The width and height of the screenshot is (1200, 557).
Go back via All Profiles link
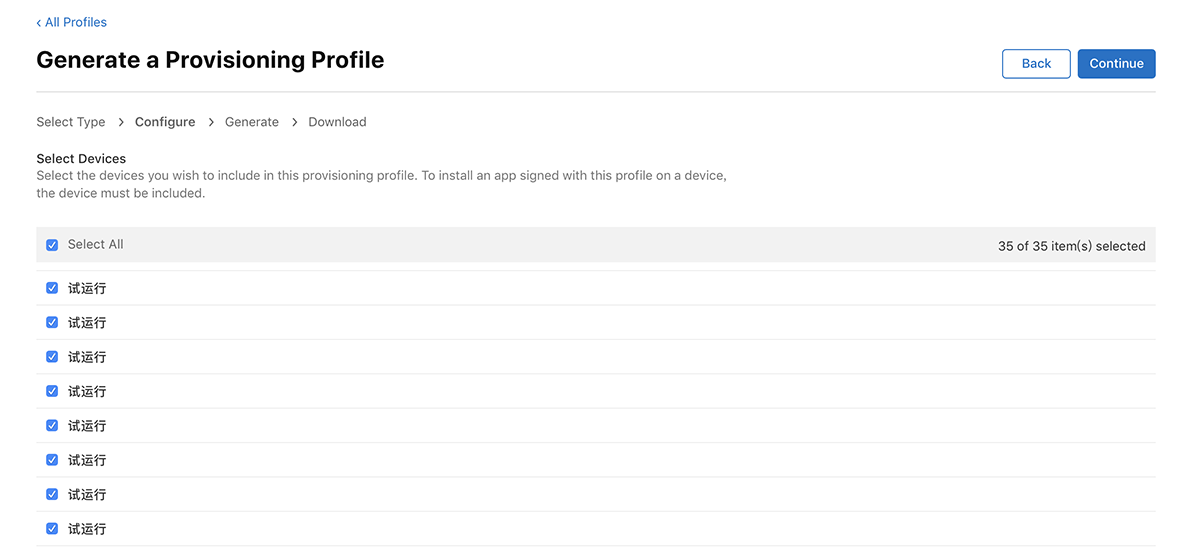point(71,22)
